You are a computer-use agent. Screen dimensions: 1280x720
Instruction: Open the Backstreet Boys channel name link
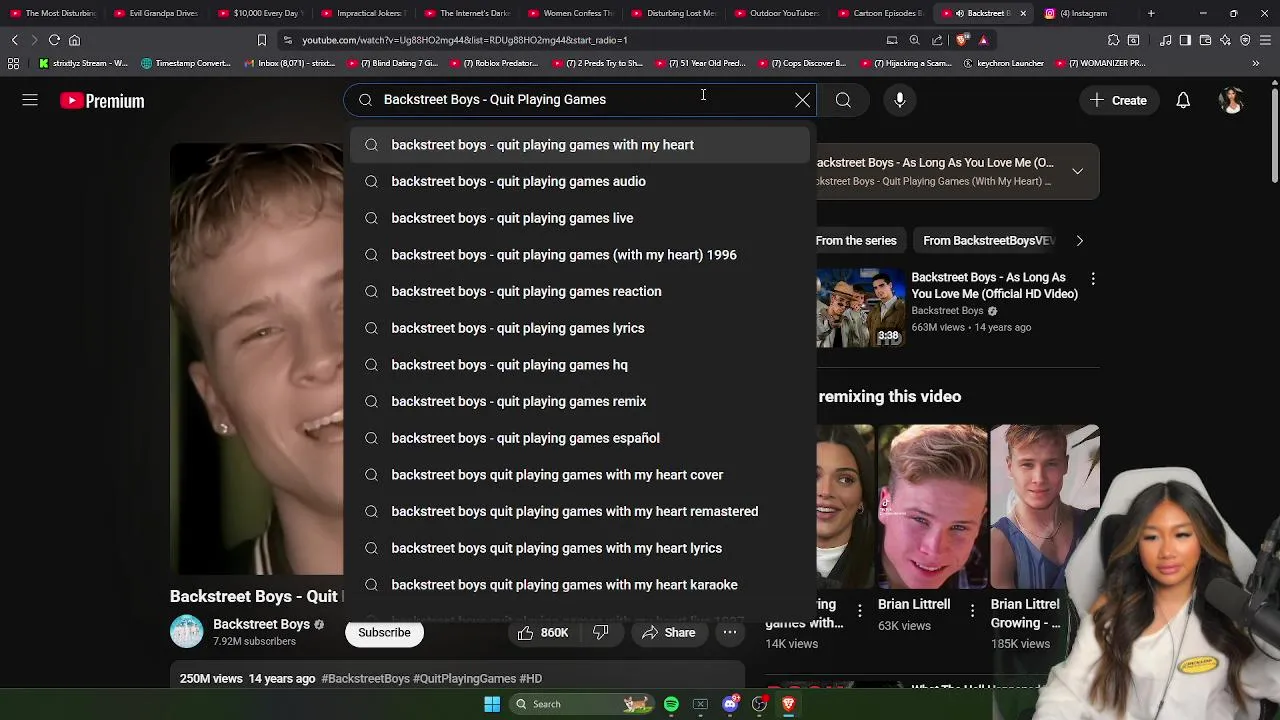coord(261,625)
